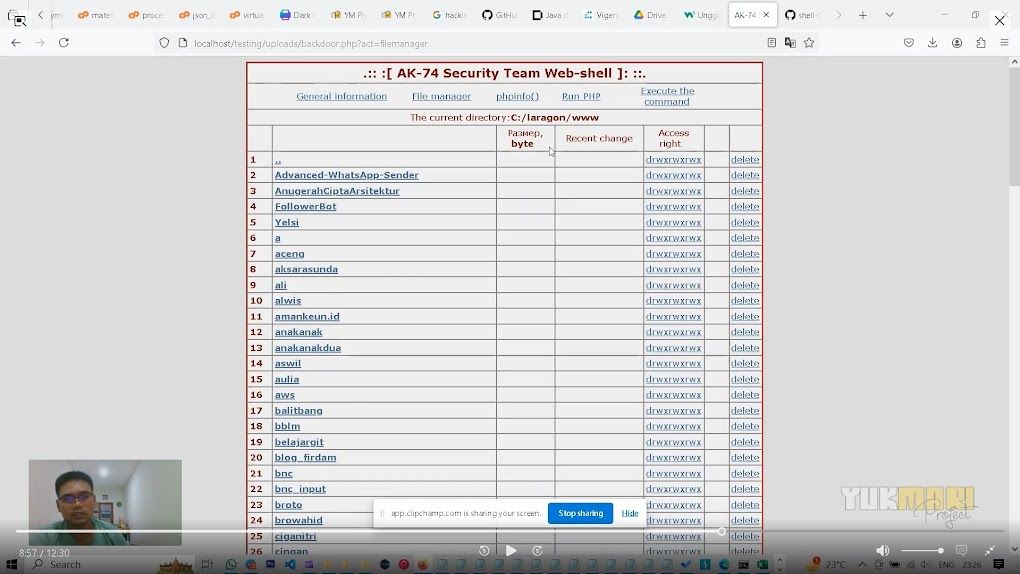Switch to the Drive tab

pyautogui.click(x=651, y=15)
